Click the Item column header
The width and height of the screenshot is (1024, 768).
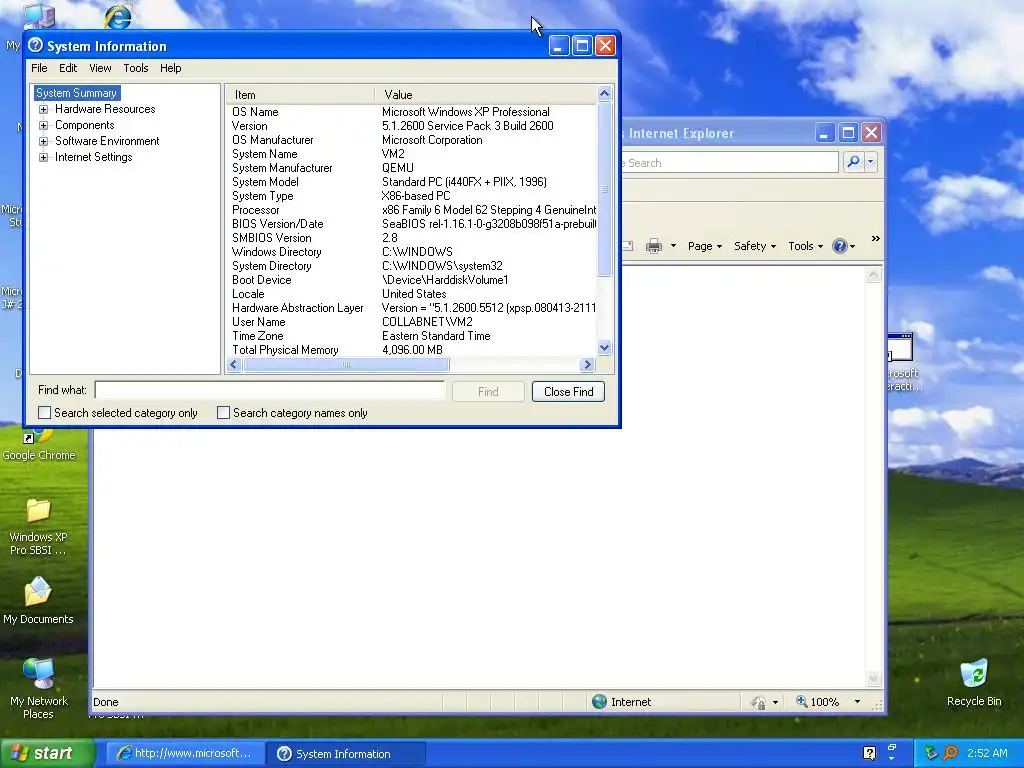pyautogui.click(x=300, y=95)
